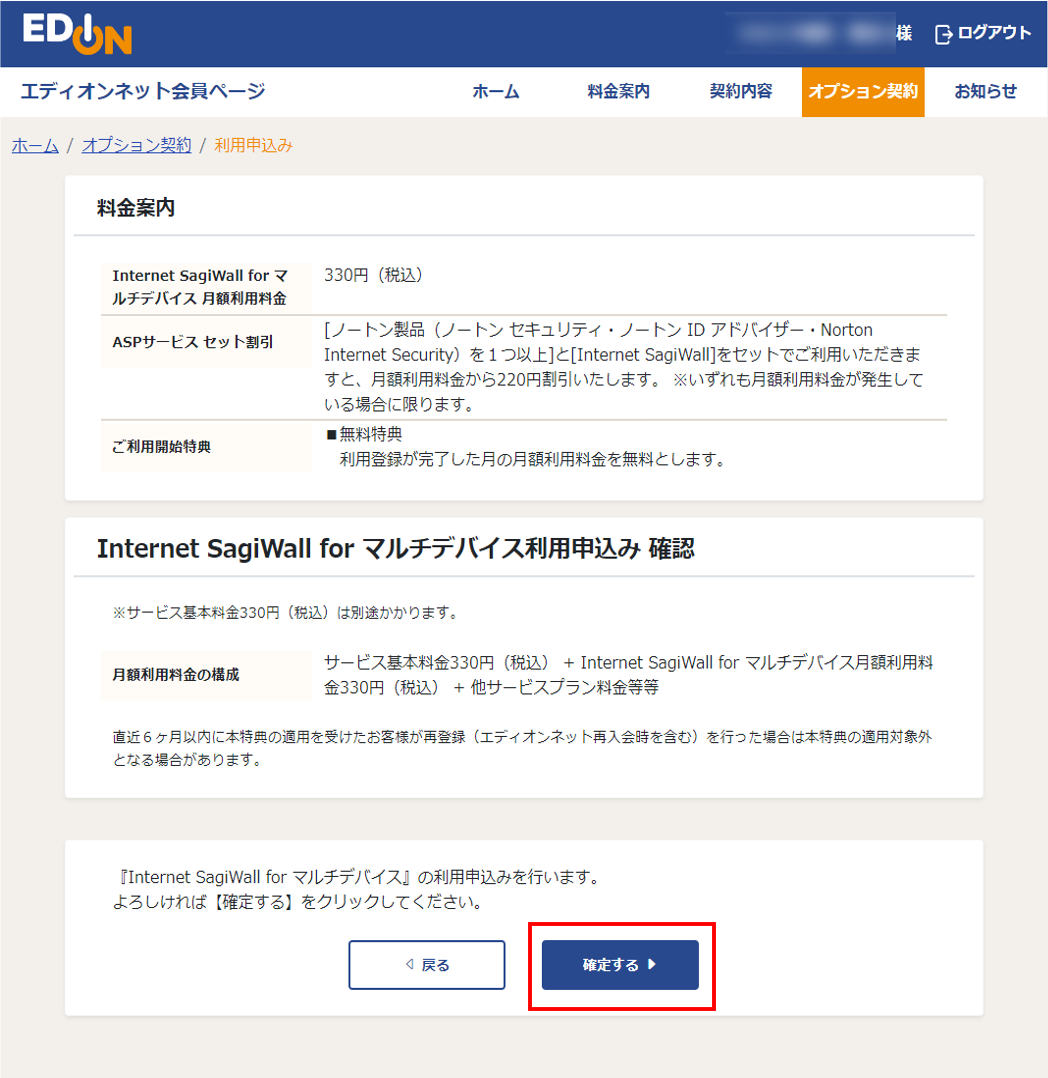
Task: Click エディオンネット会員ページ site title
Action: (143, 91)
